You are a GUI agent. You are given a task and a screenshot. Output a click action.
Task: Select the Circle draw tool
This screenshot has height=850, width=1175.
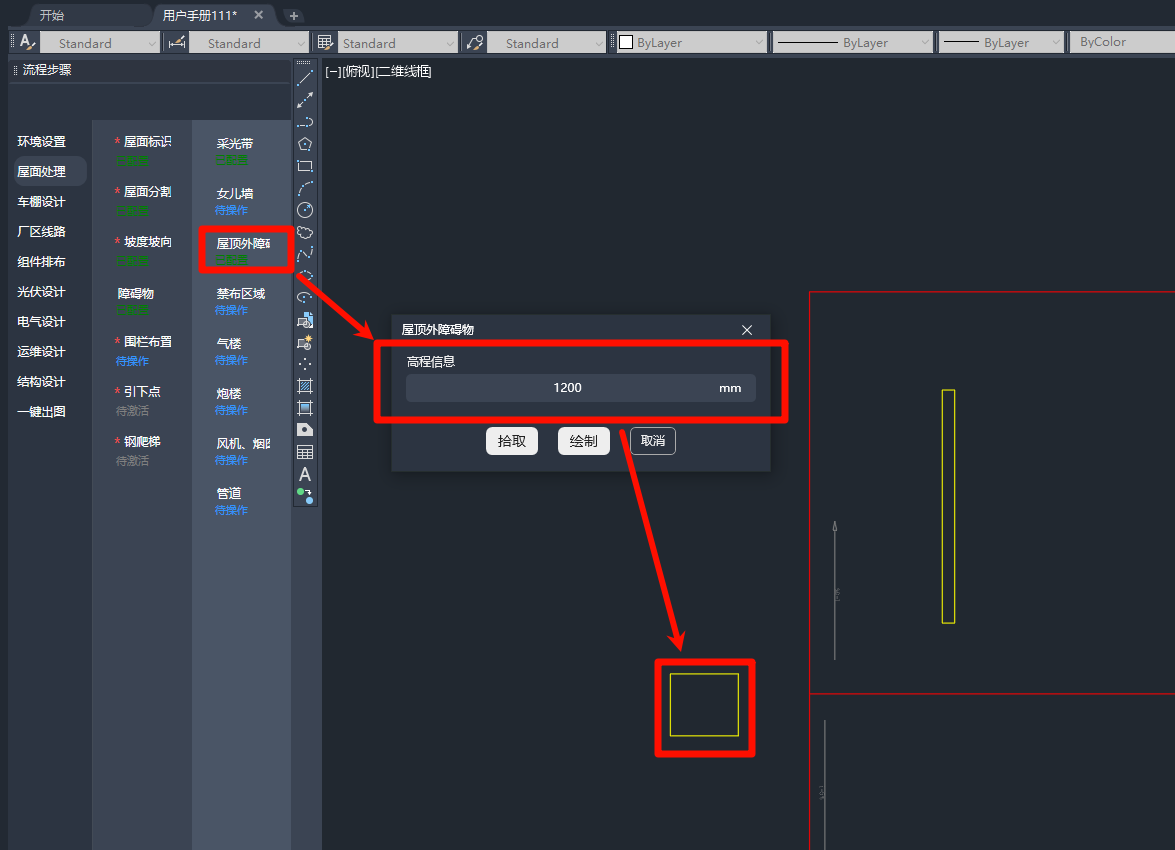pos(305,210)
